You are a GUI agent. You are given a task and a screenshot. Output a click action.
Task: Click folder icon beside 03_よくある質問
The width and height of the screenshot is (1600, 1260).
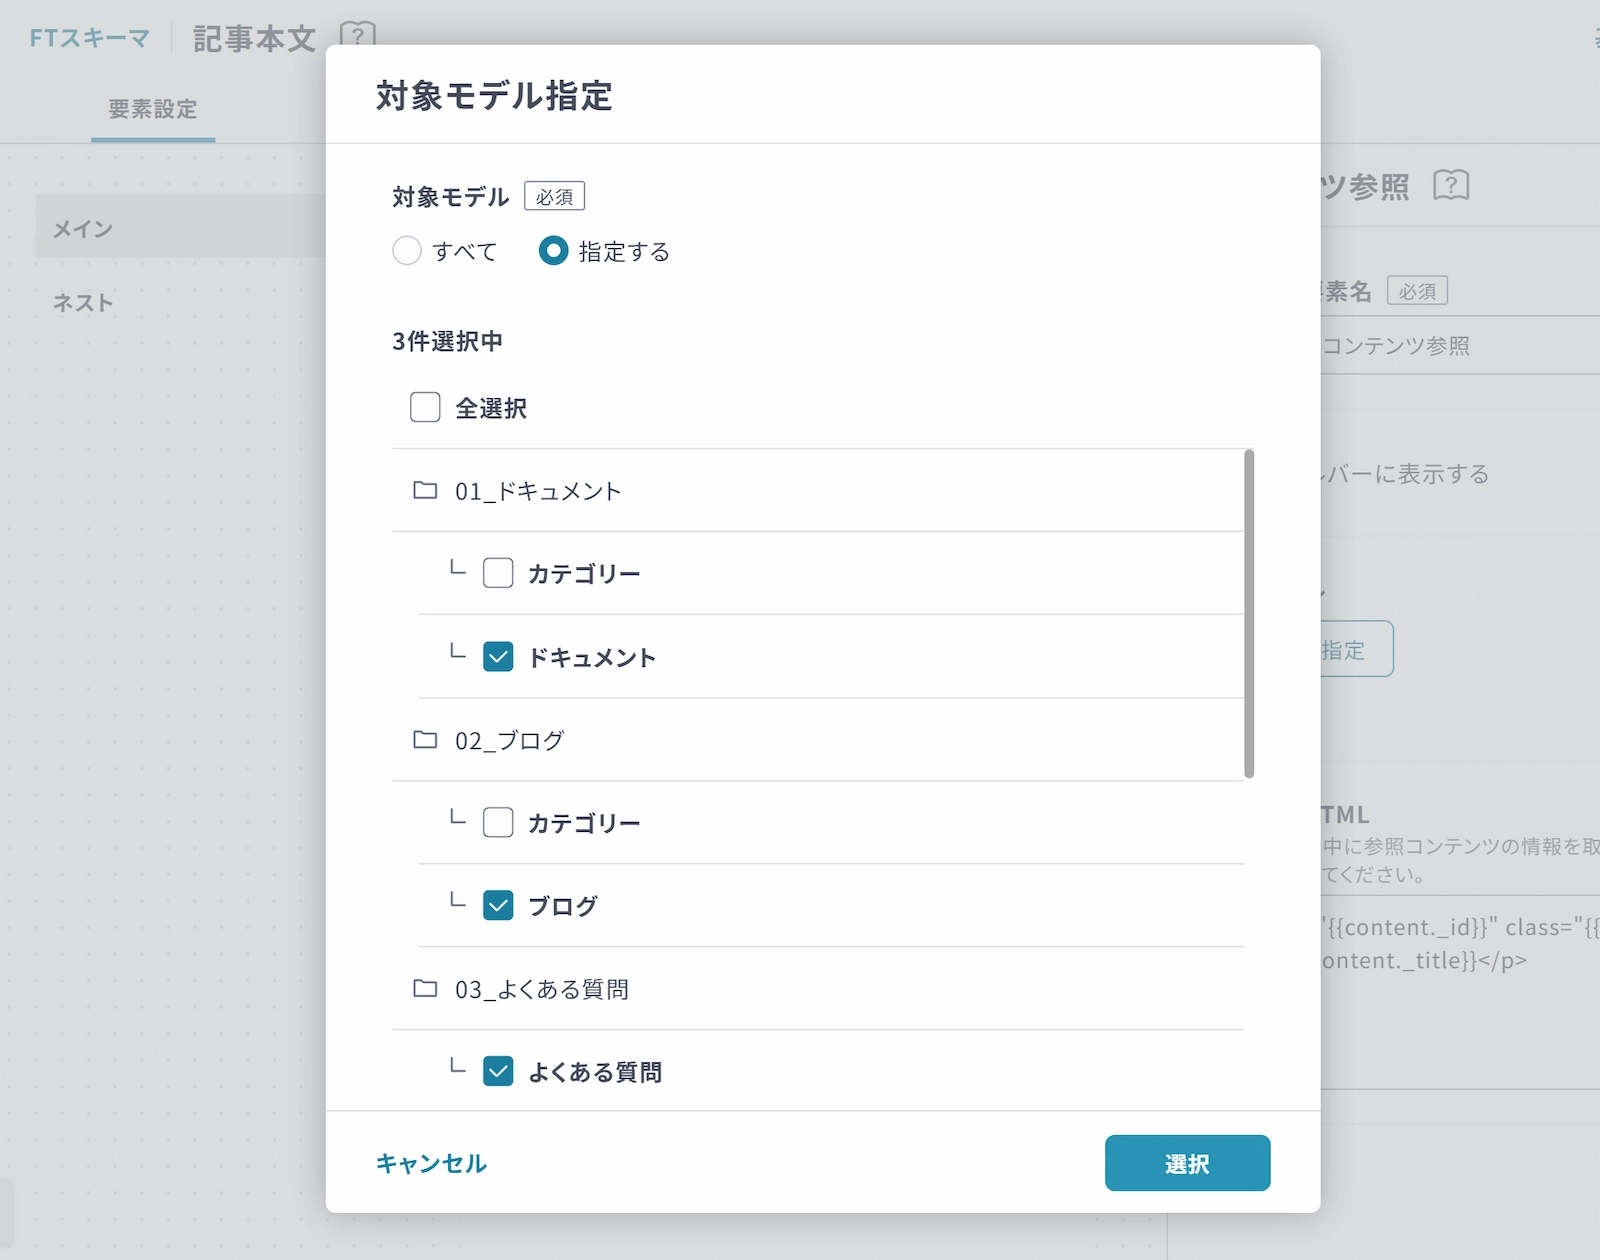(x=425, y=989)
